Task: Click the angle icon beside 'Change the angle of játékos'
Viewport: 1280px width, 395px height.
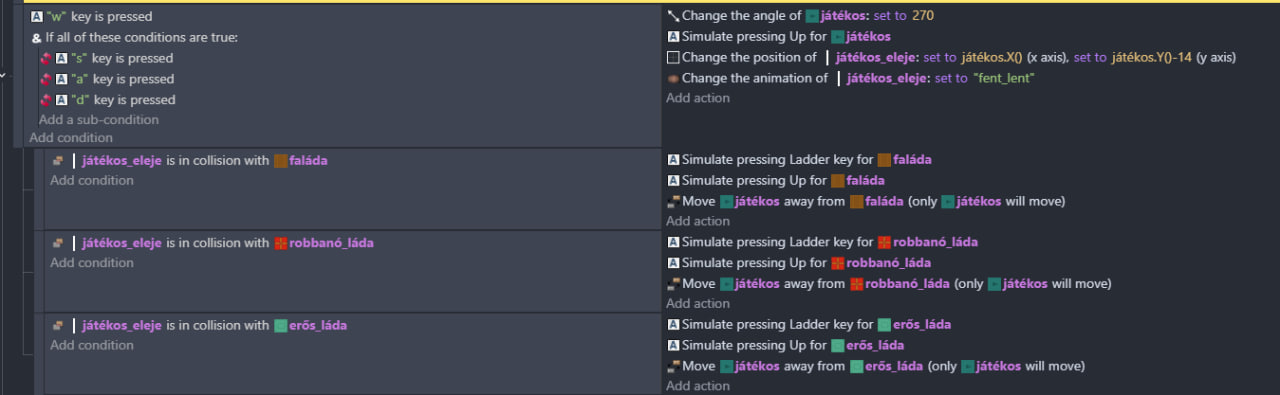Action: click(673, 16)
